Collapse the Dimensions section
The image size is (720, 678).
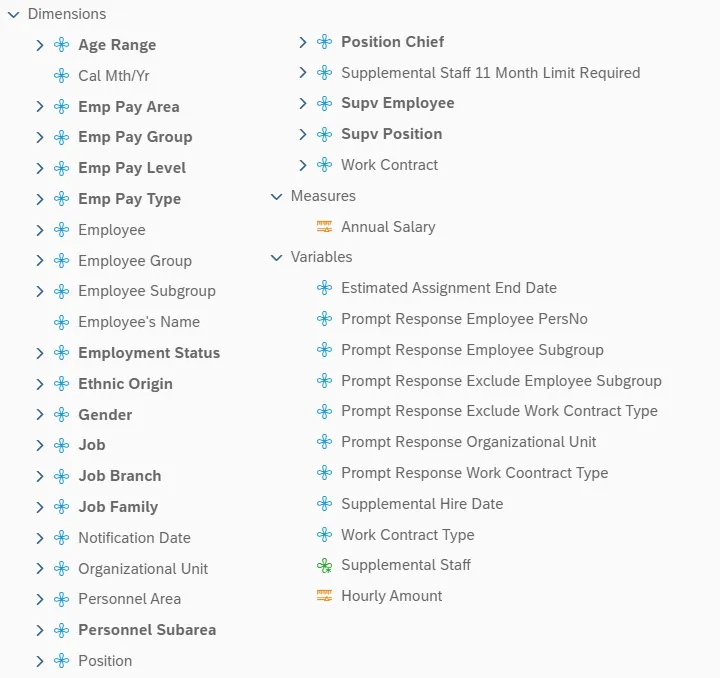[14, 15]
